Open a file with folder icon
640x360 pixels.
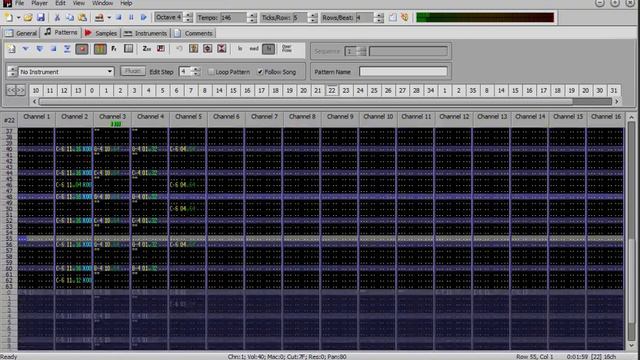pos(28,18)
